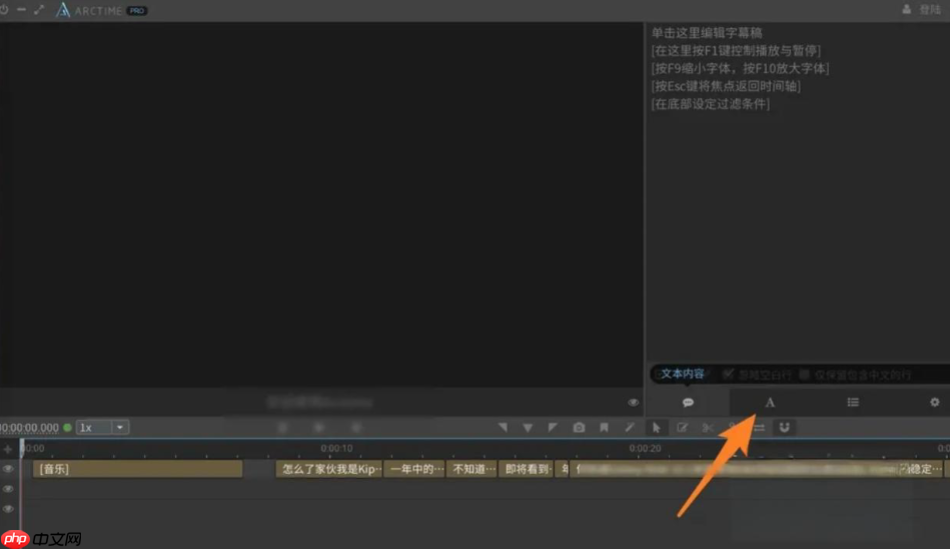The width and height of the screenshot is (950, 549).
Task: Toggle visibility of the second subtitle track
Action: click(8, 488)
